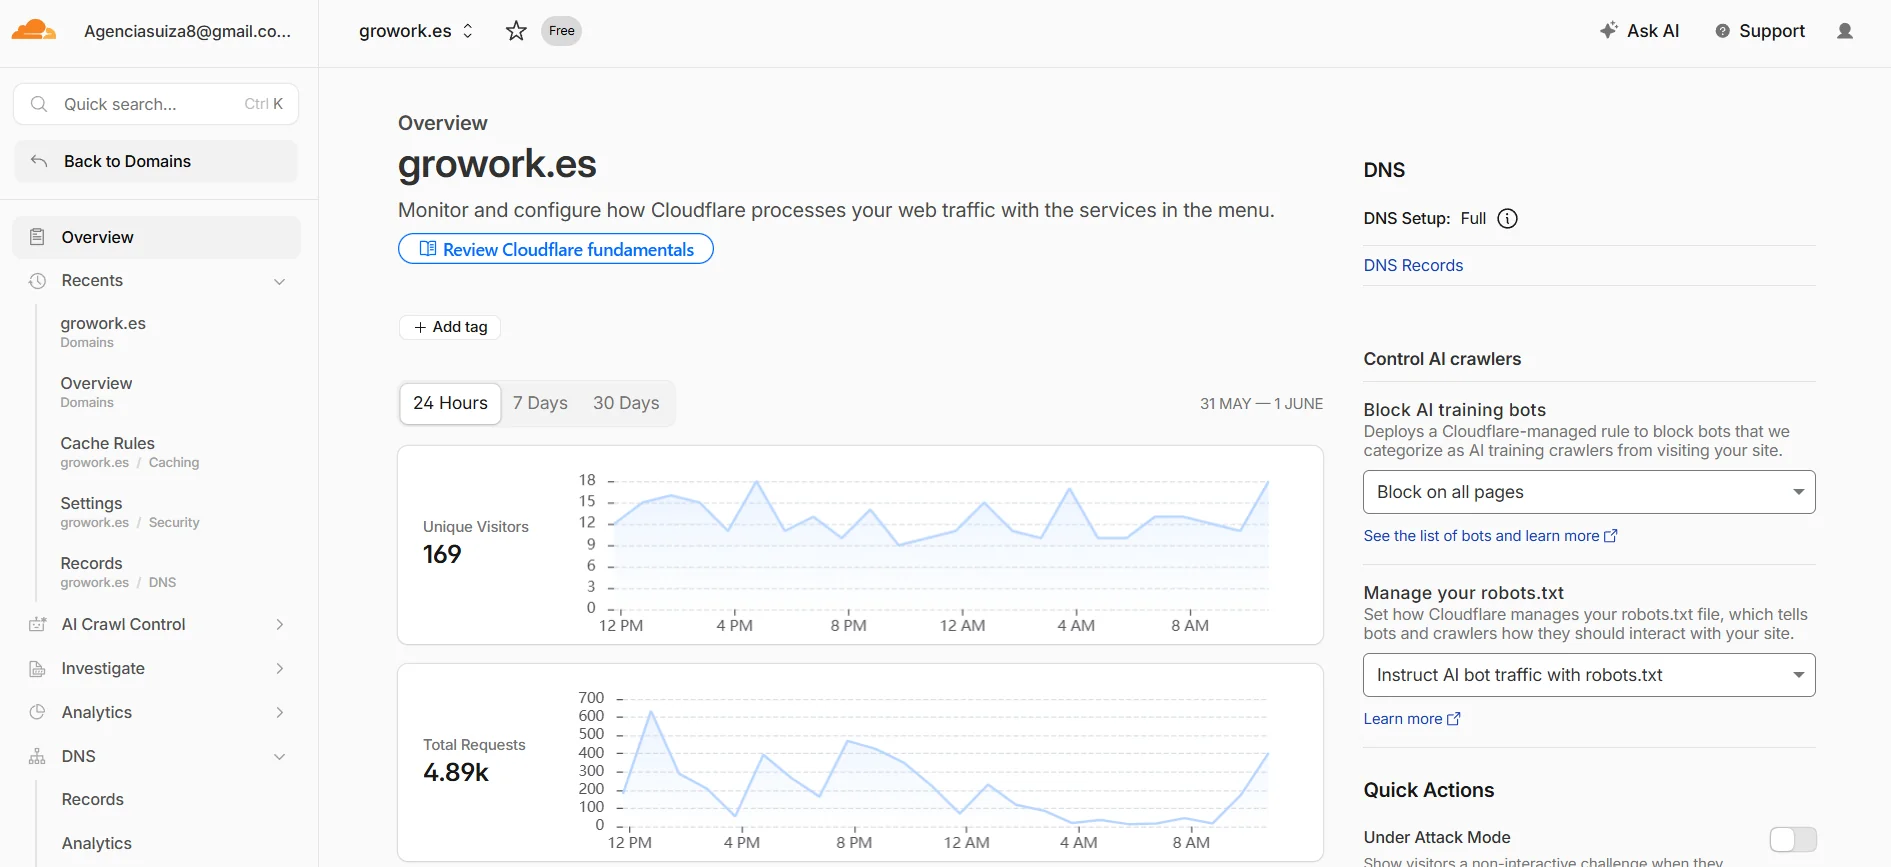Click Back to Domains button

click(156, 161)
